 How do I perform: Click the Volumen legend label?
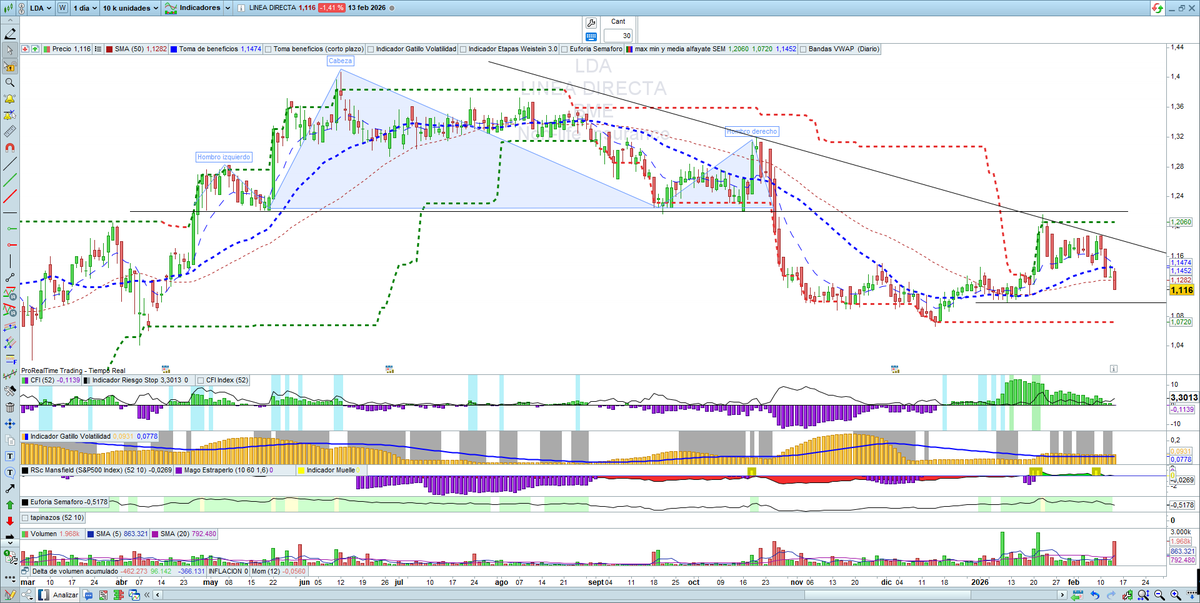pyautogui.click(x=44, y=534)
